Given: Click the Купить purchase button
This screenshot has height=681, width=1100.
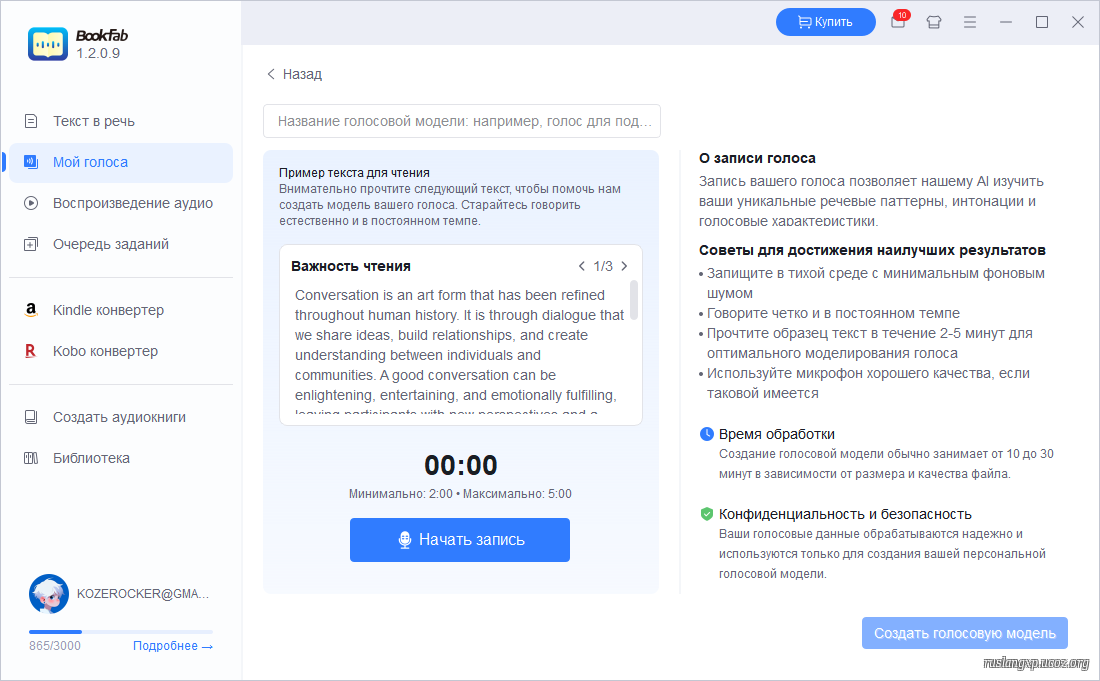Looking at the screenshot, I should pos(825,22).
